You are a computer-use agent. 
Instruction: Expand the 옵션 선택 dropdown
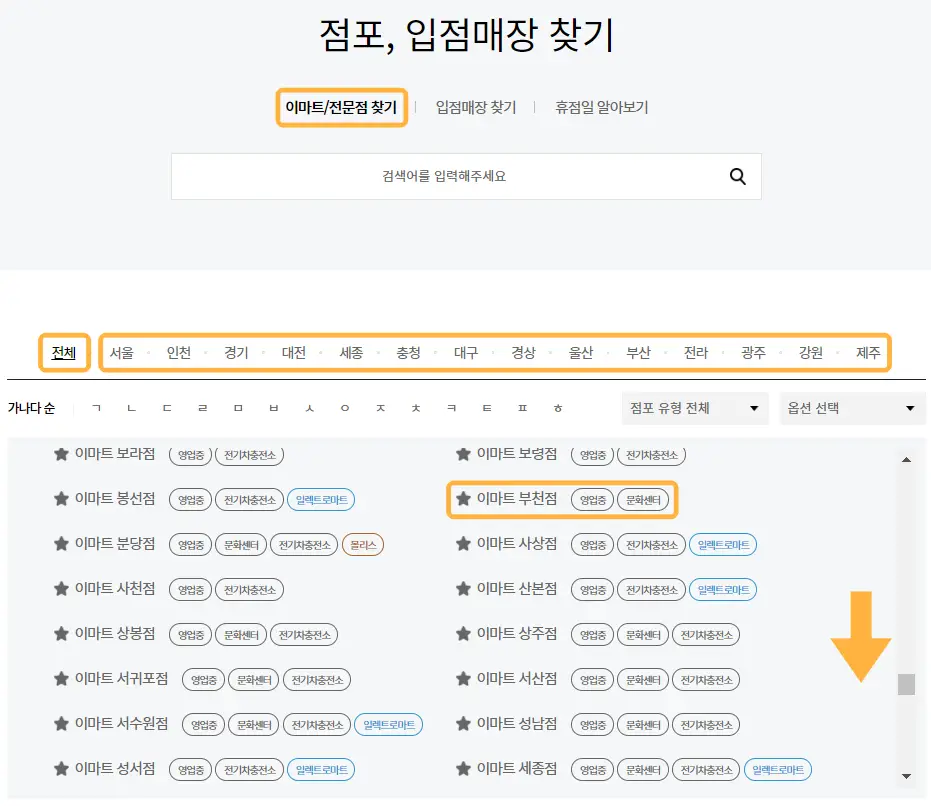852,408
